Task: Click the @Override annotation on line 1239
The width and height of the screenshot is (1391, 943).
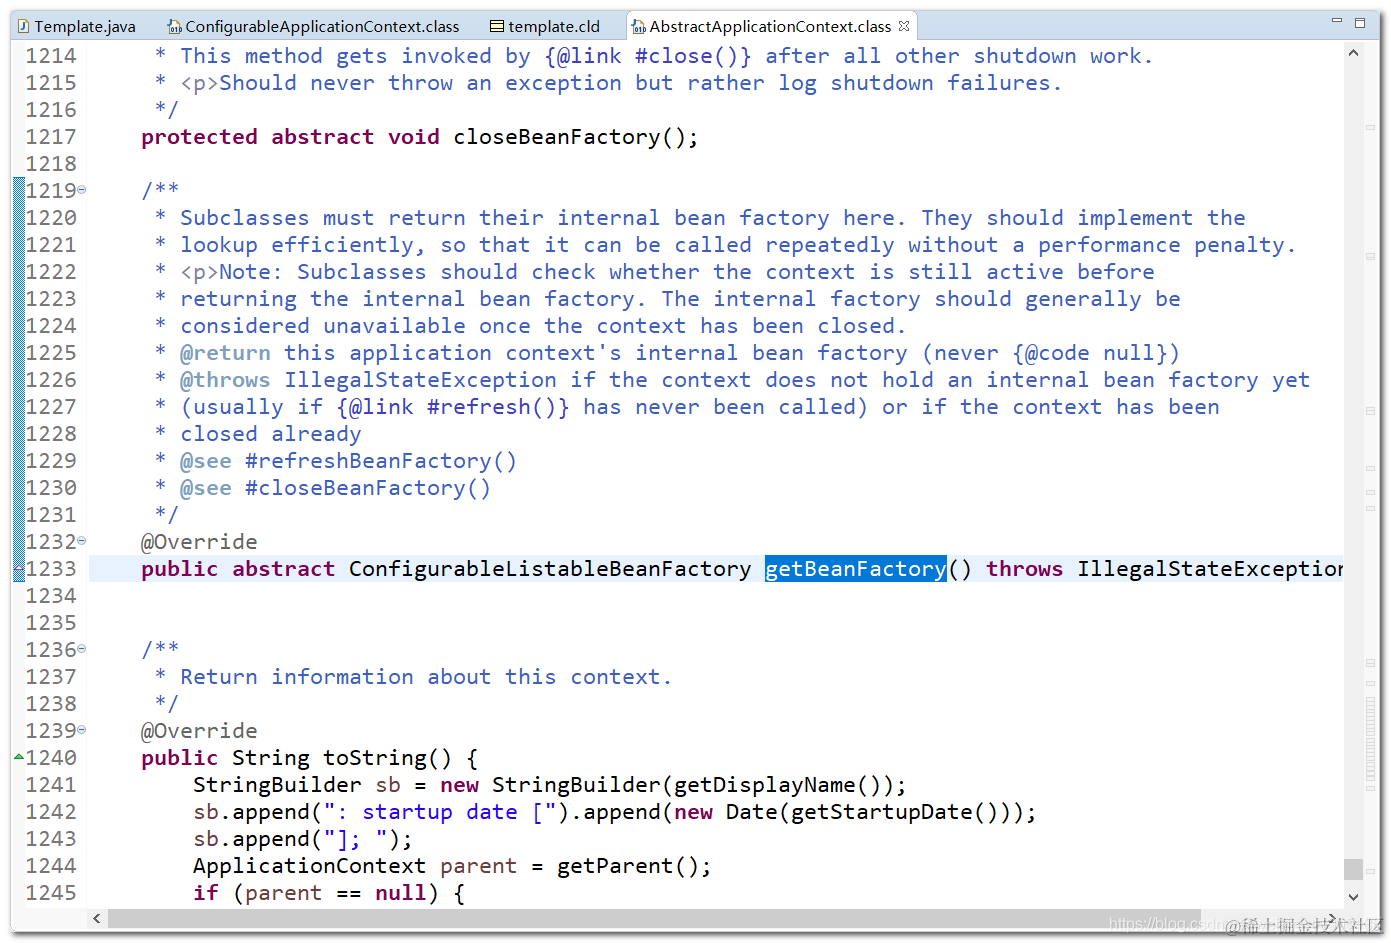Action: (x=199, y=731)
